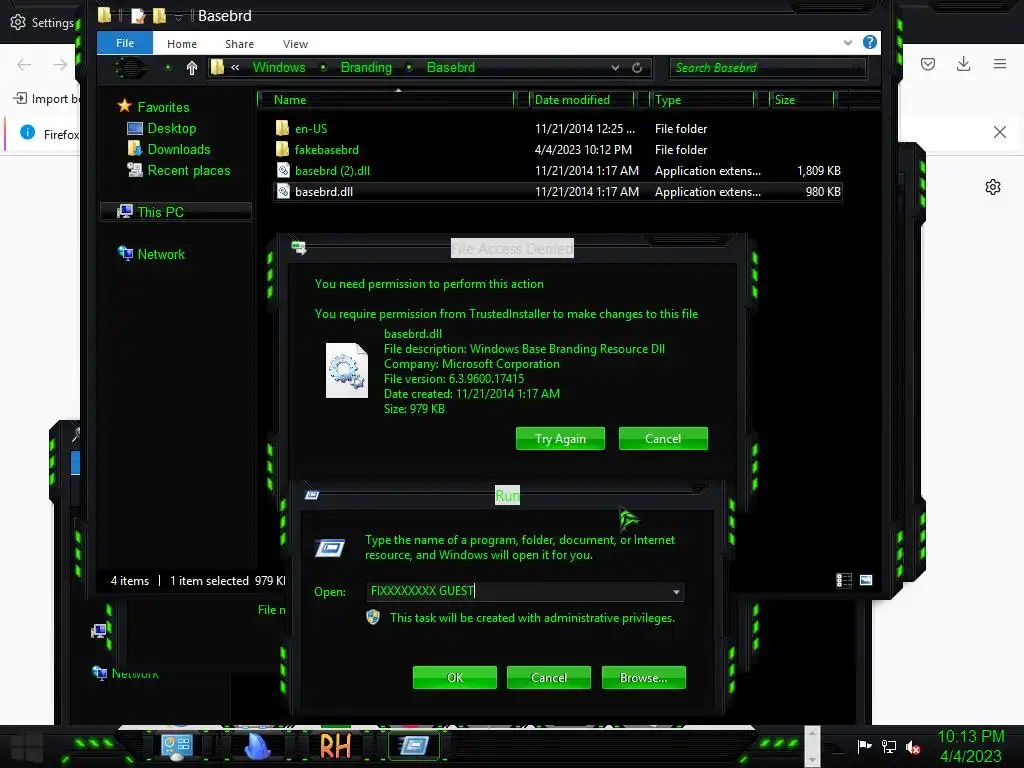Open the blue fin taskbar app
The height and width of the screenshot is (768, 1024).
pyautogui.click(x=256, y=746)
